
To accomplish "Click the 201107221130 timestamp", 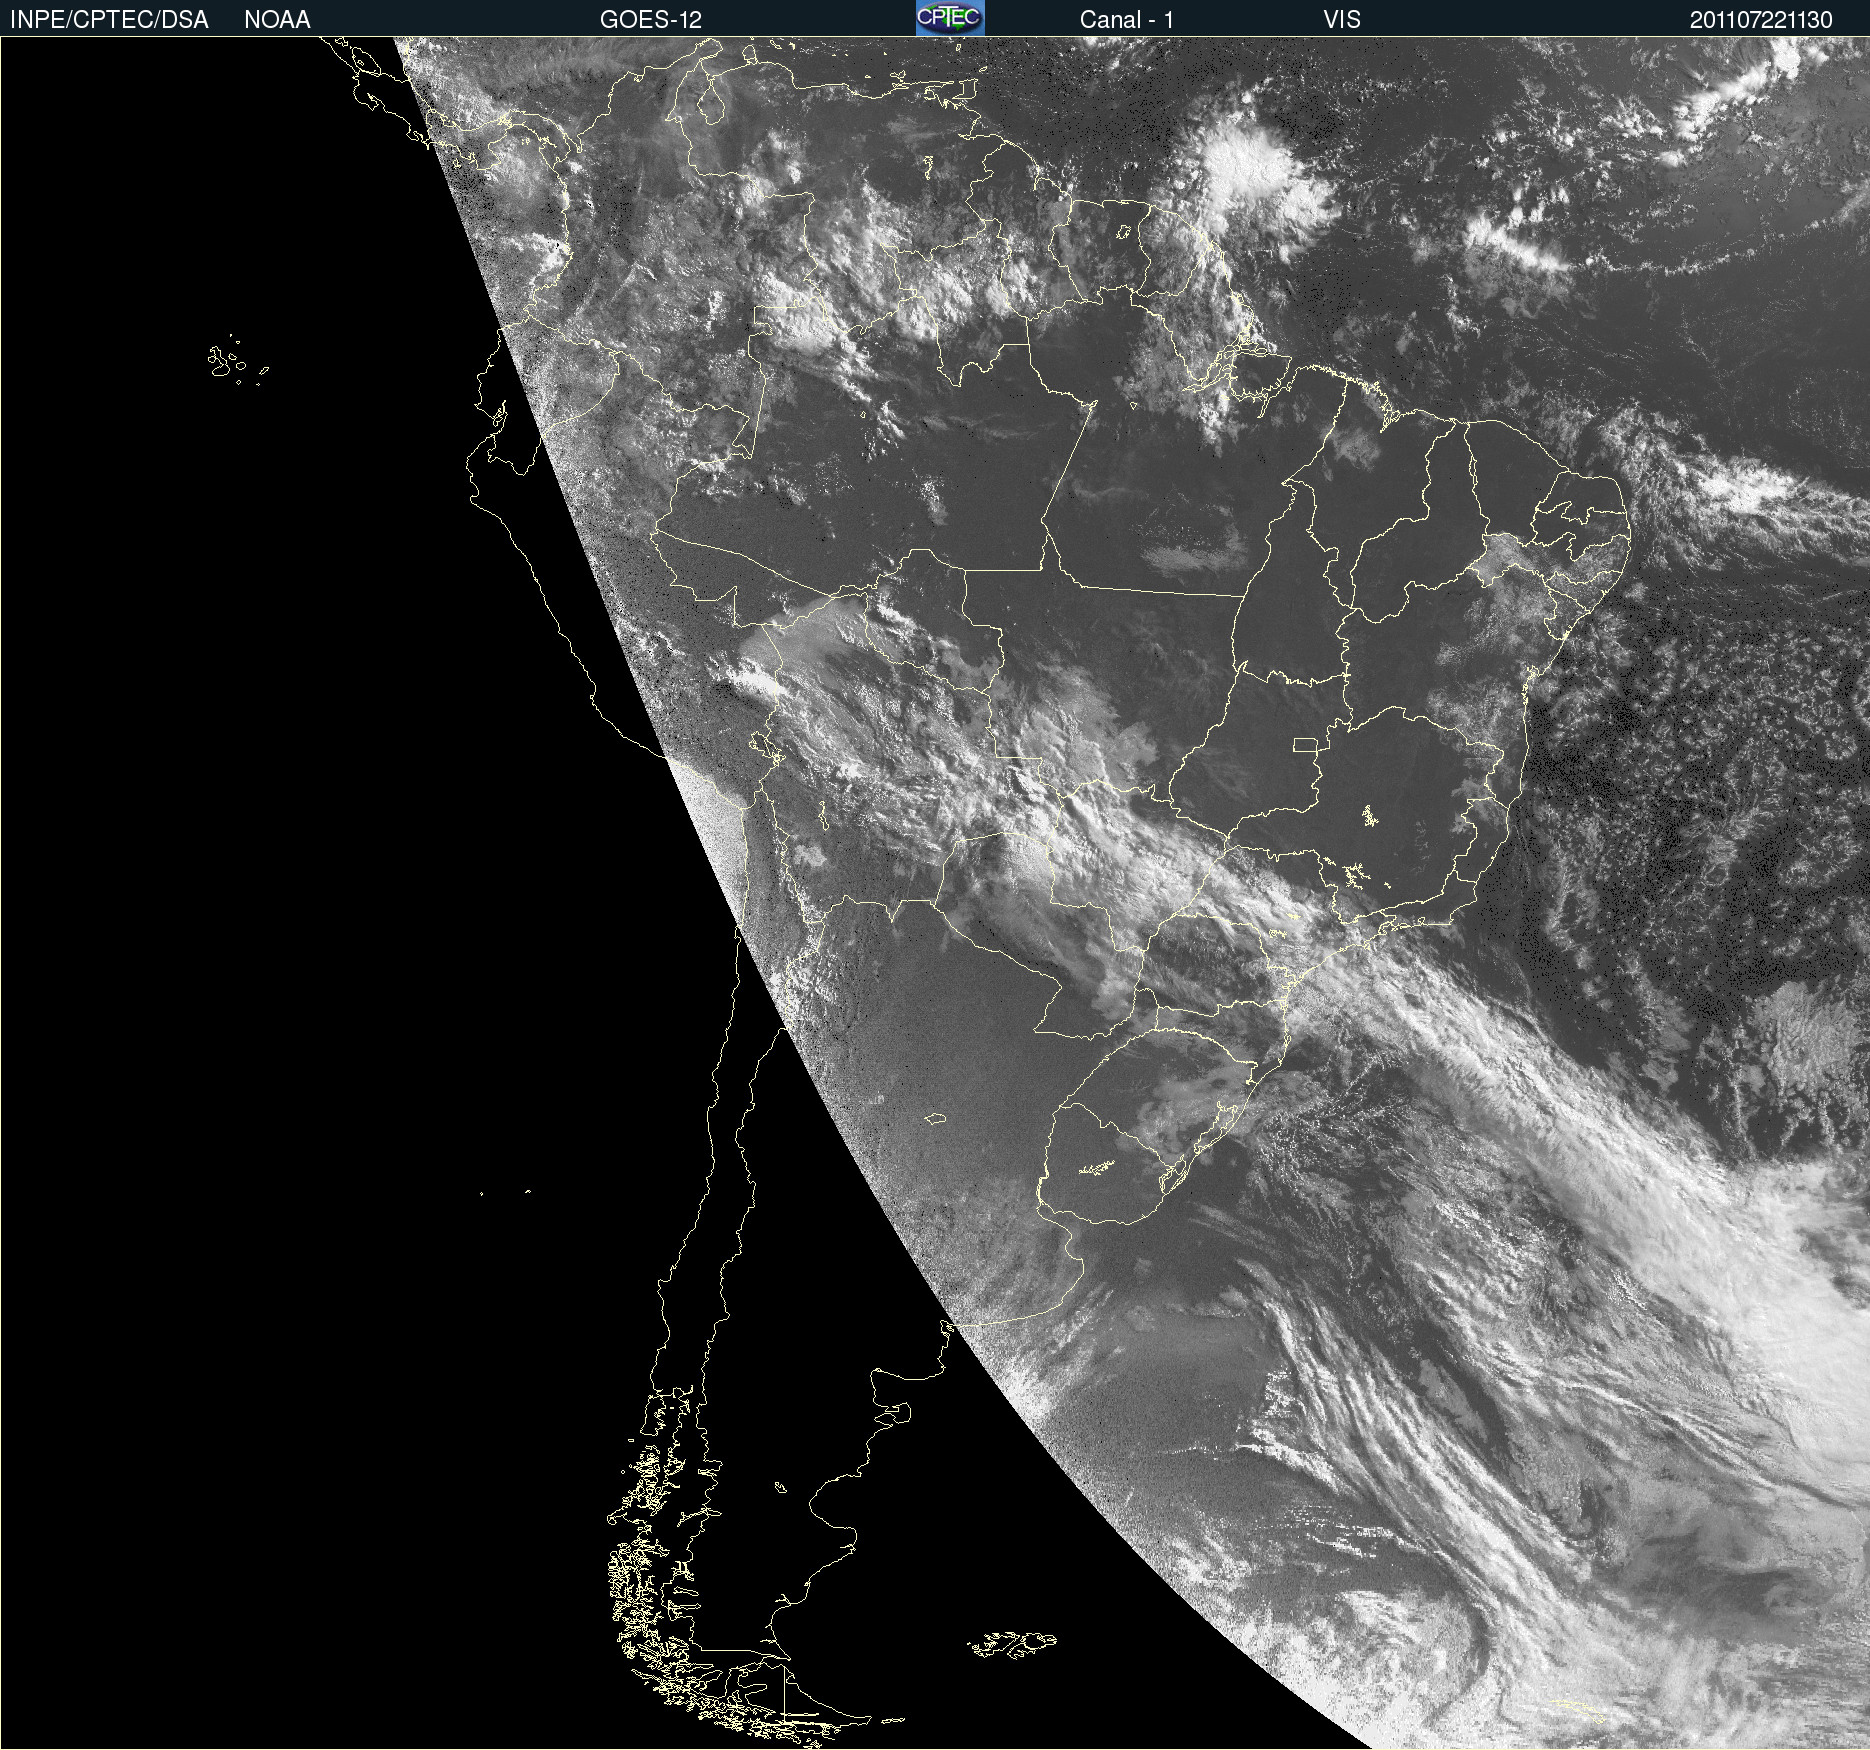I will click(1760, 20).
